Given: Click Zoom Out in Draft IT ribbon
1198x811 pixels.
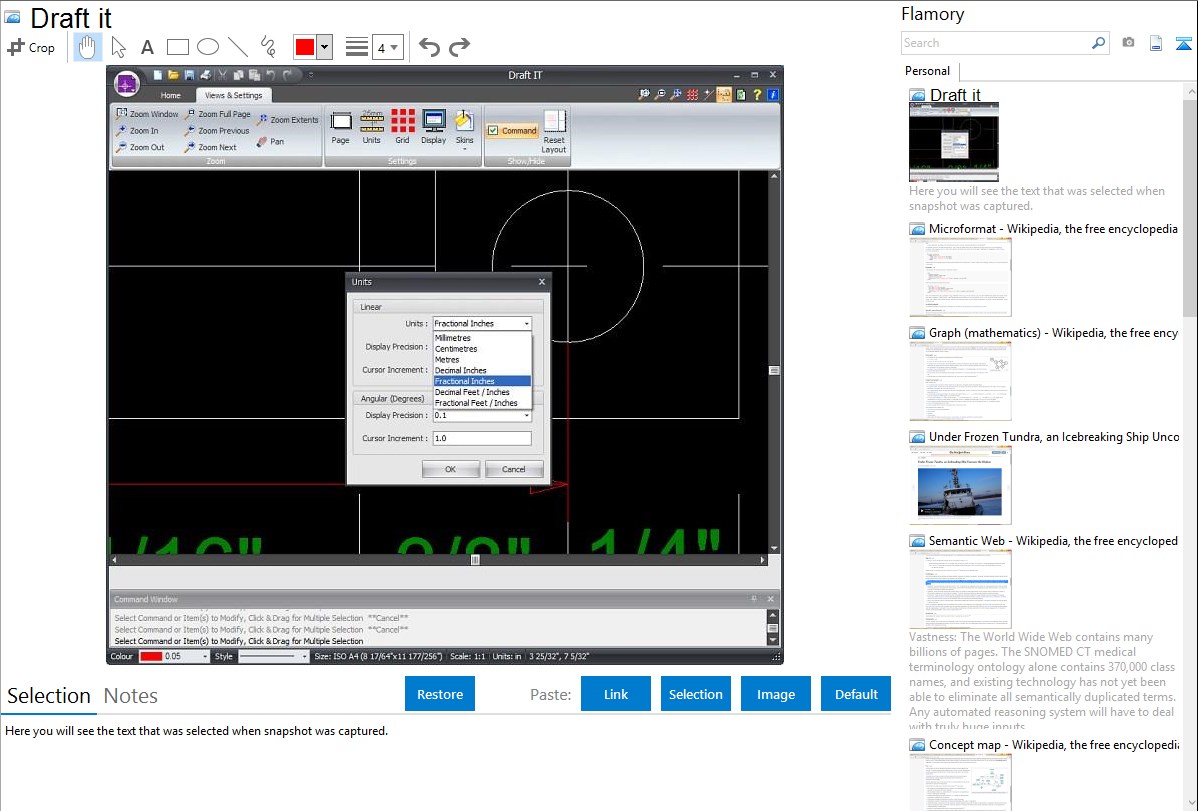Looking at the screenshot, I should coord(140,148).
